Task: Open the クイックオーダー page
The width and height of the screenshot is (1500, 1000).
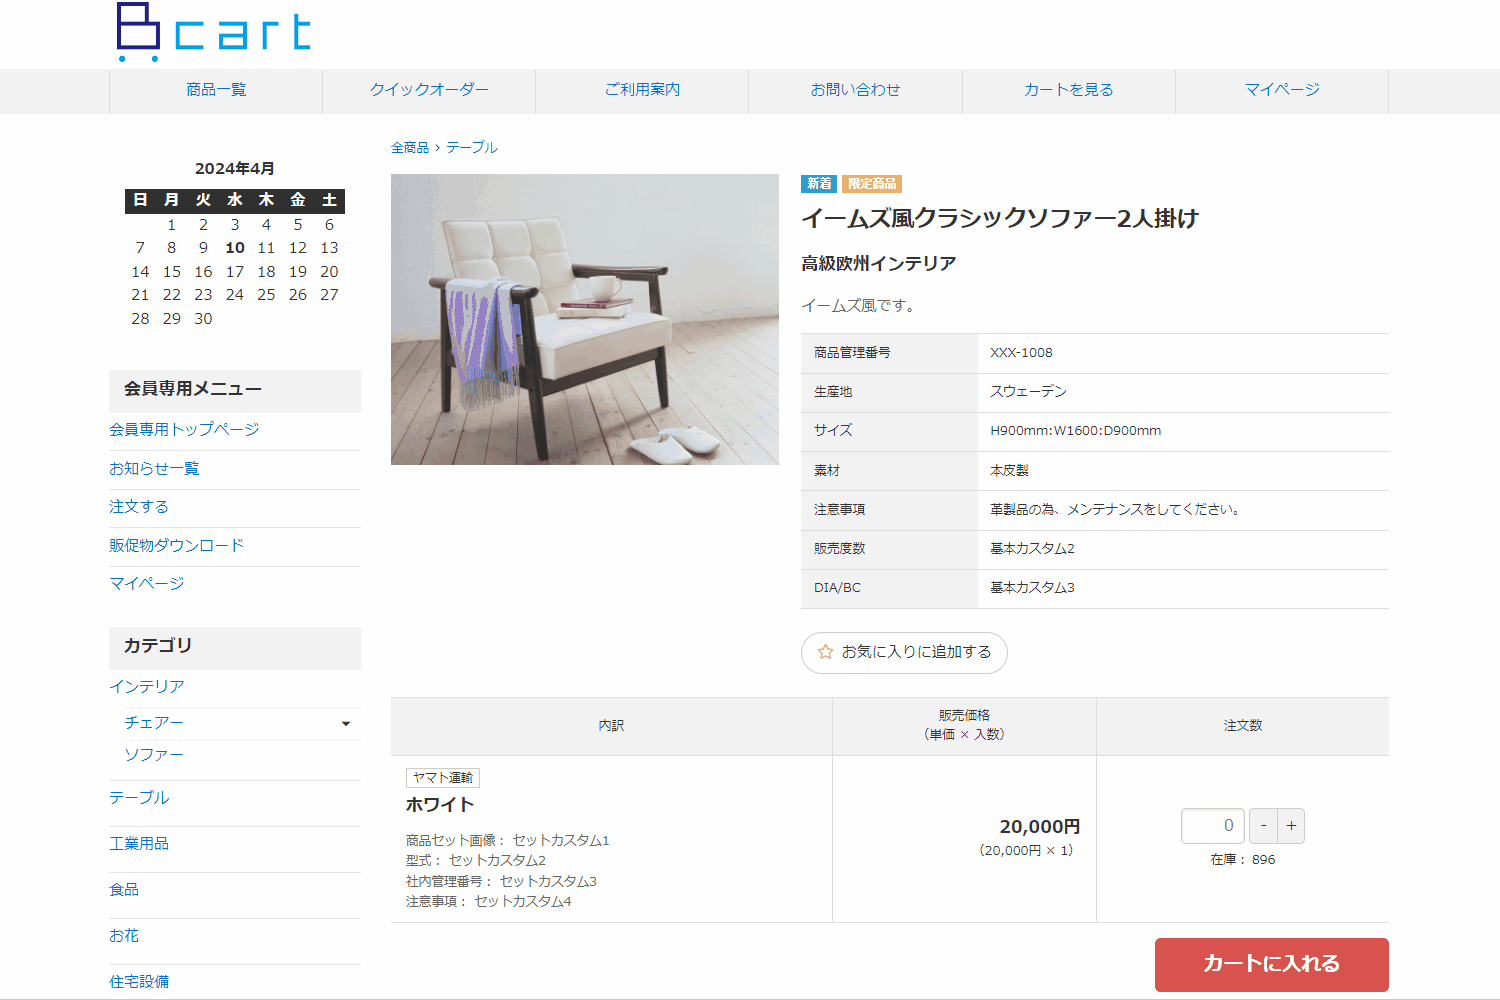Action: [428, 89]
